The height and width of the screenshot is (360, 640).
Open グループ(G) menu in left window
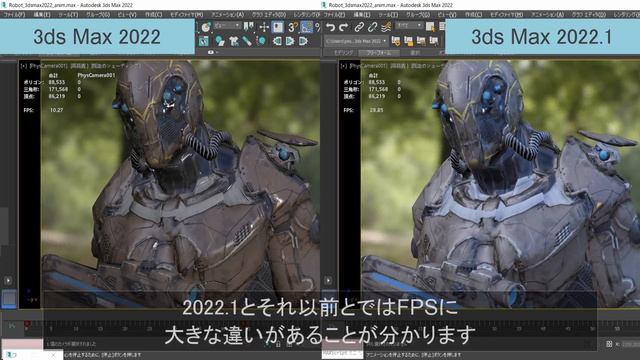click(x=98, y=14)
